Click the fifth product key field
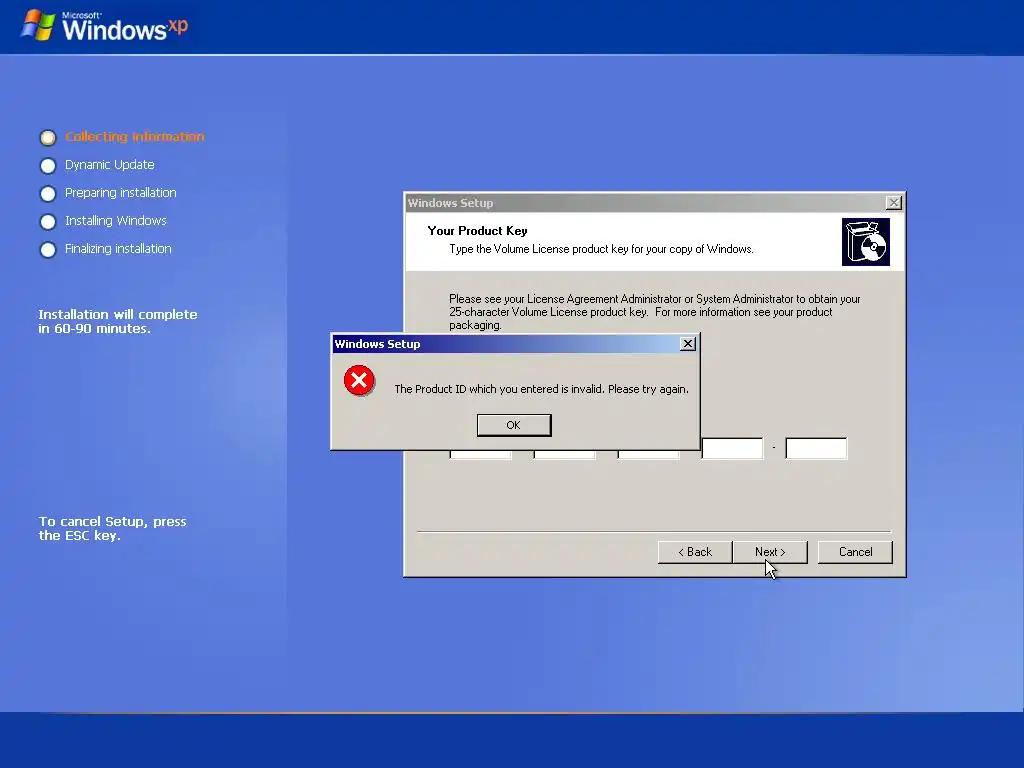This screenshot has height=768, width=1024. click(x=816, y=449)
